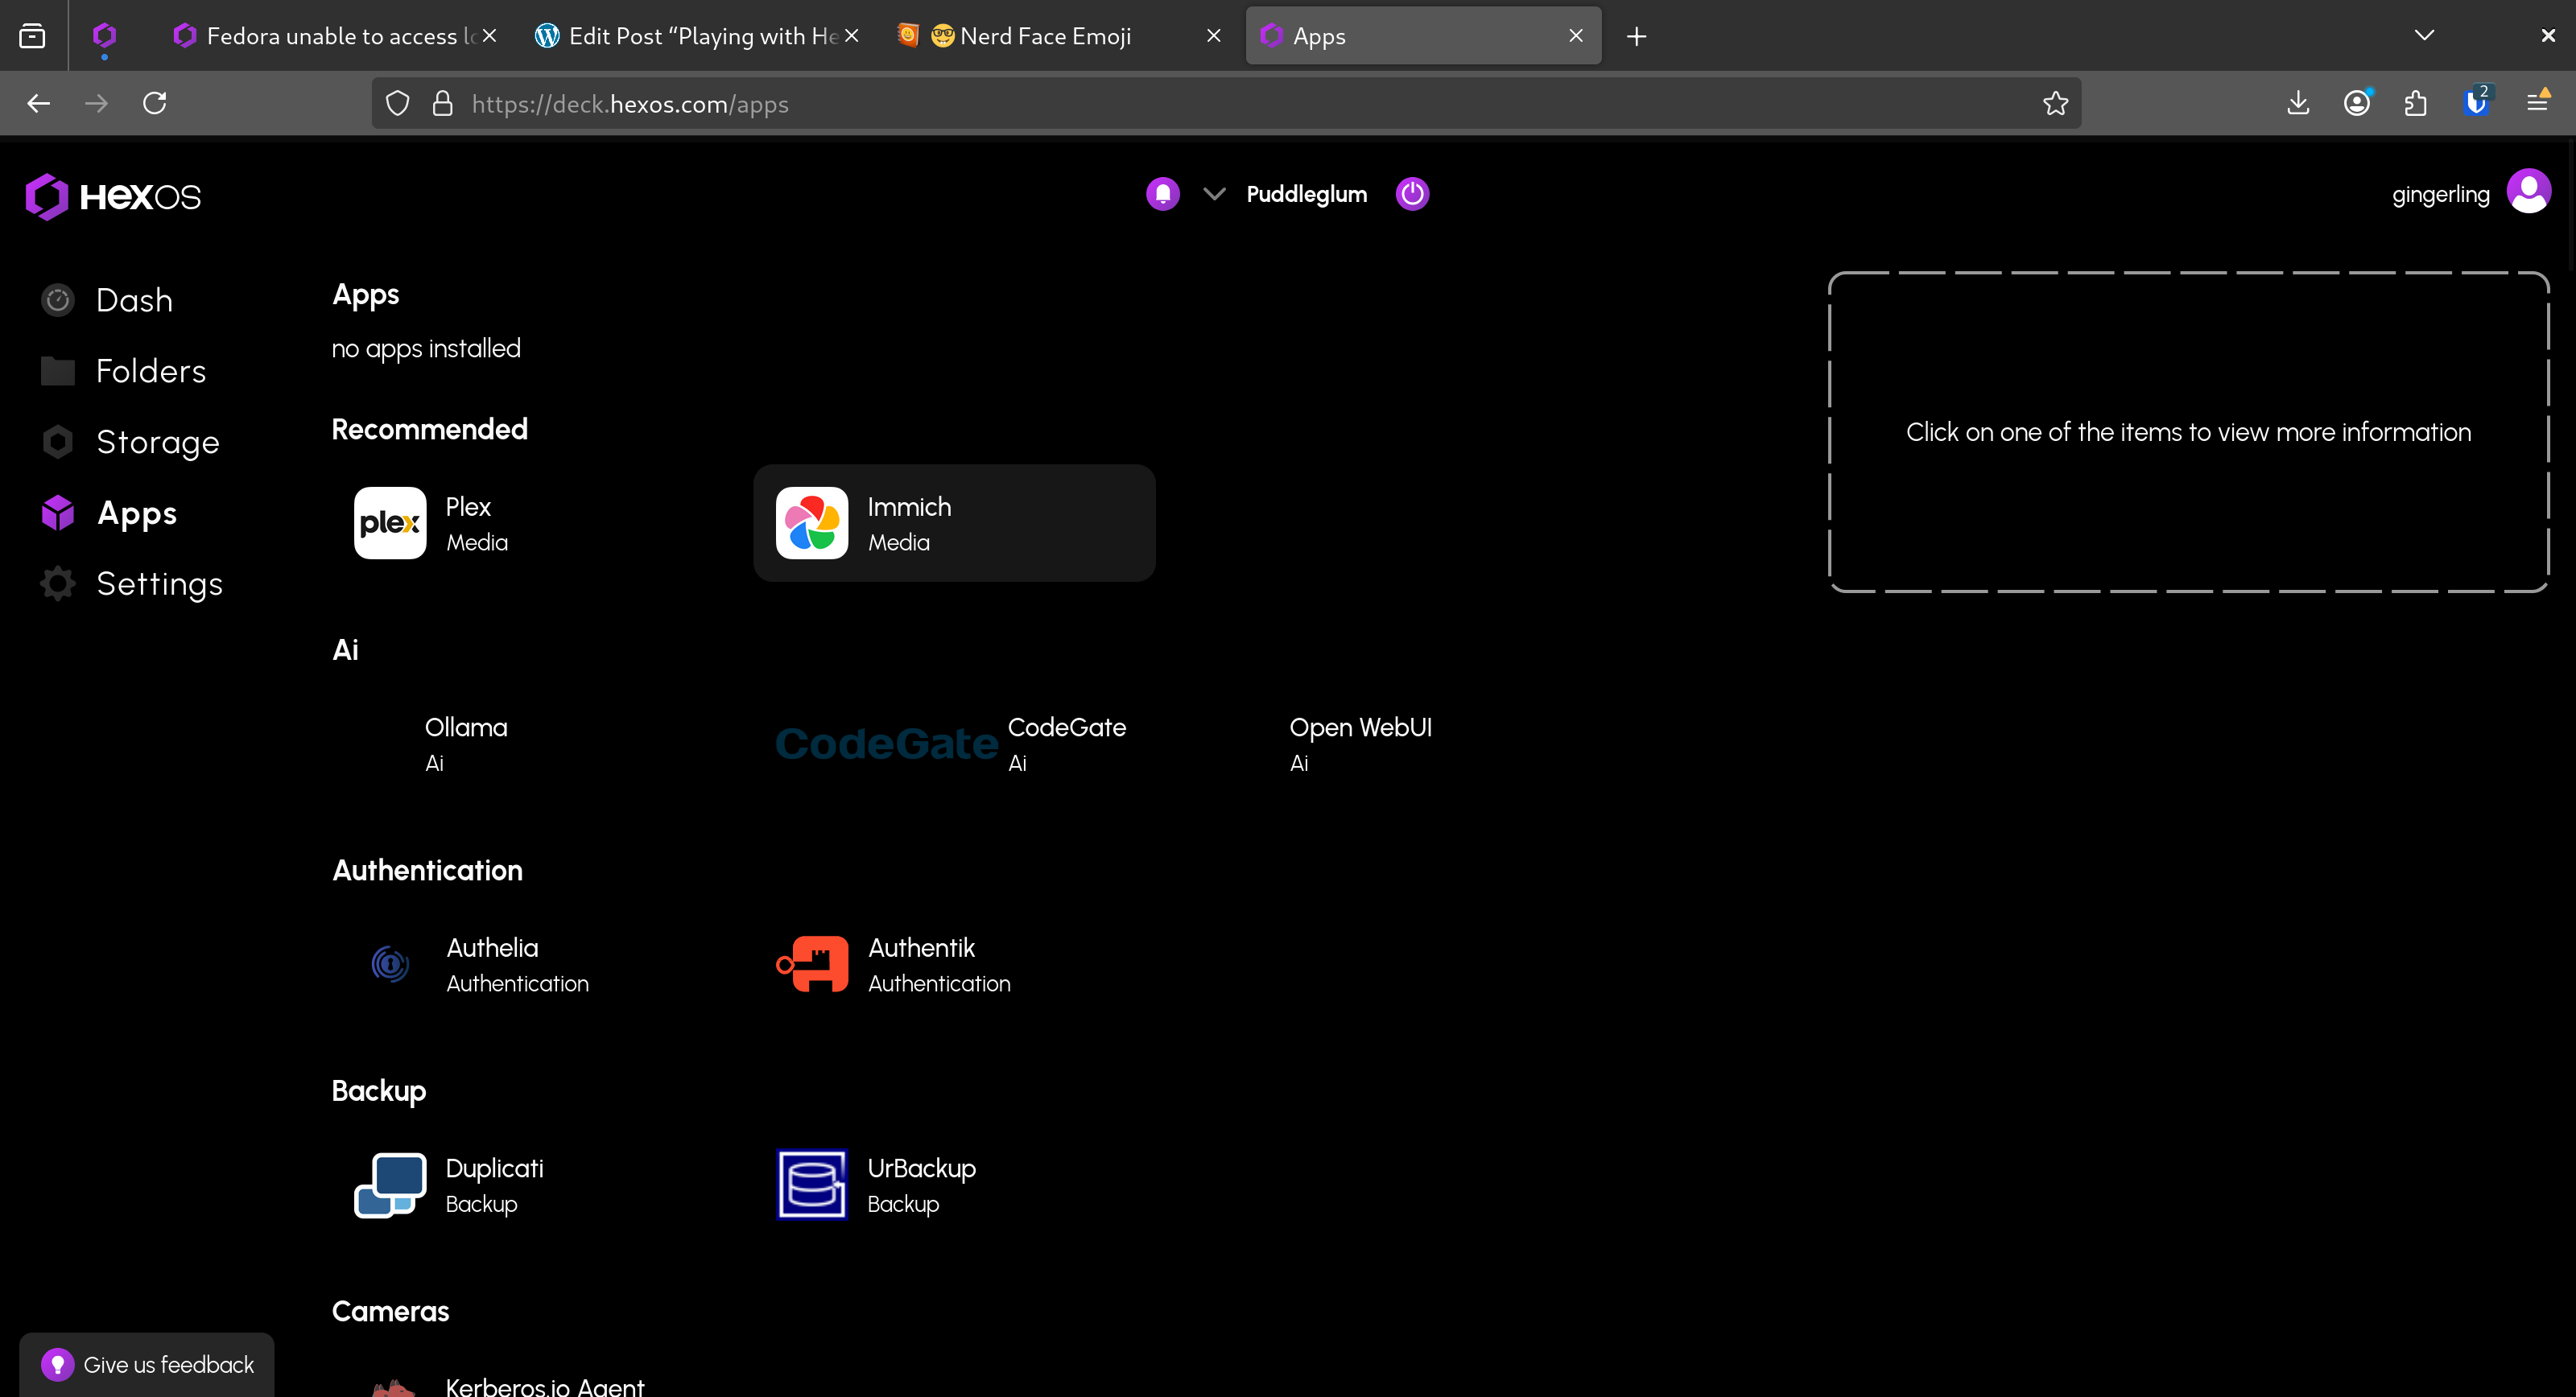The image size is (2576, 1397).
Task: Click the Storage hexagon icon
Action: (x=58, y=442)
